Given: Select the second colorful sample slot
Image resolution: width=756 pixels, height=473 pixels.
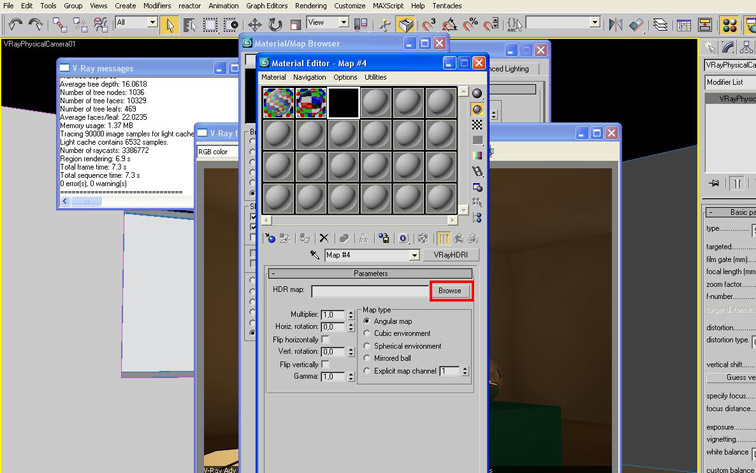Looking at the screenshot, I should tap(311, 103).
